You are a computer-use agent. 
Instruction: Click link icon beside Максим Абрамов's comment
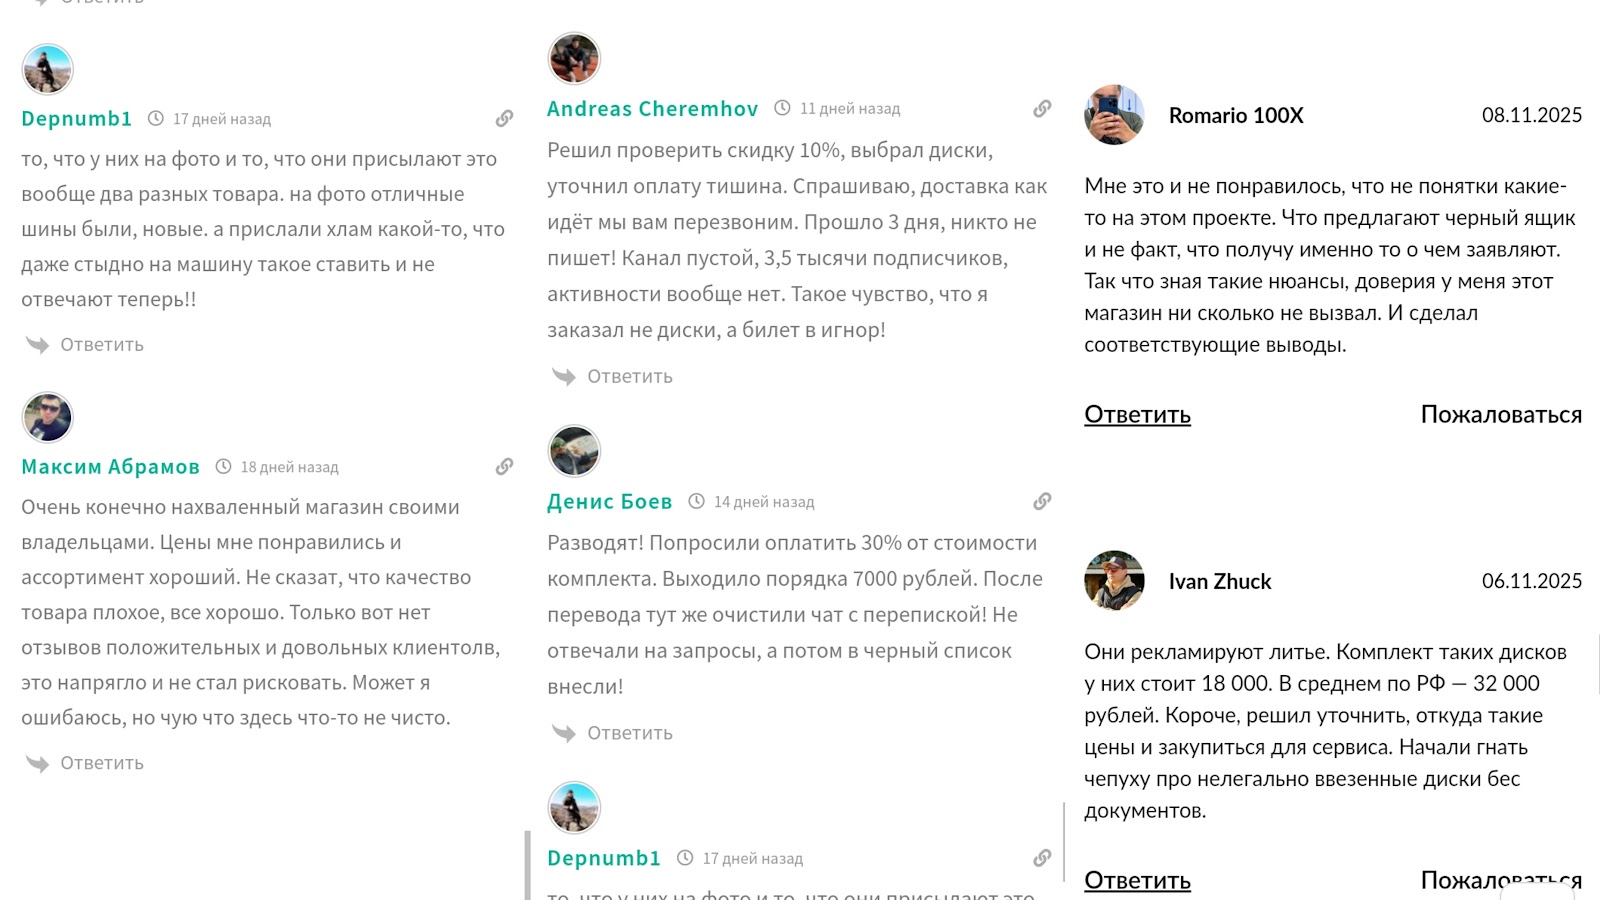pyautogui.click(x=504, y=467)
